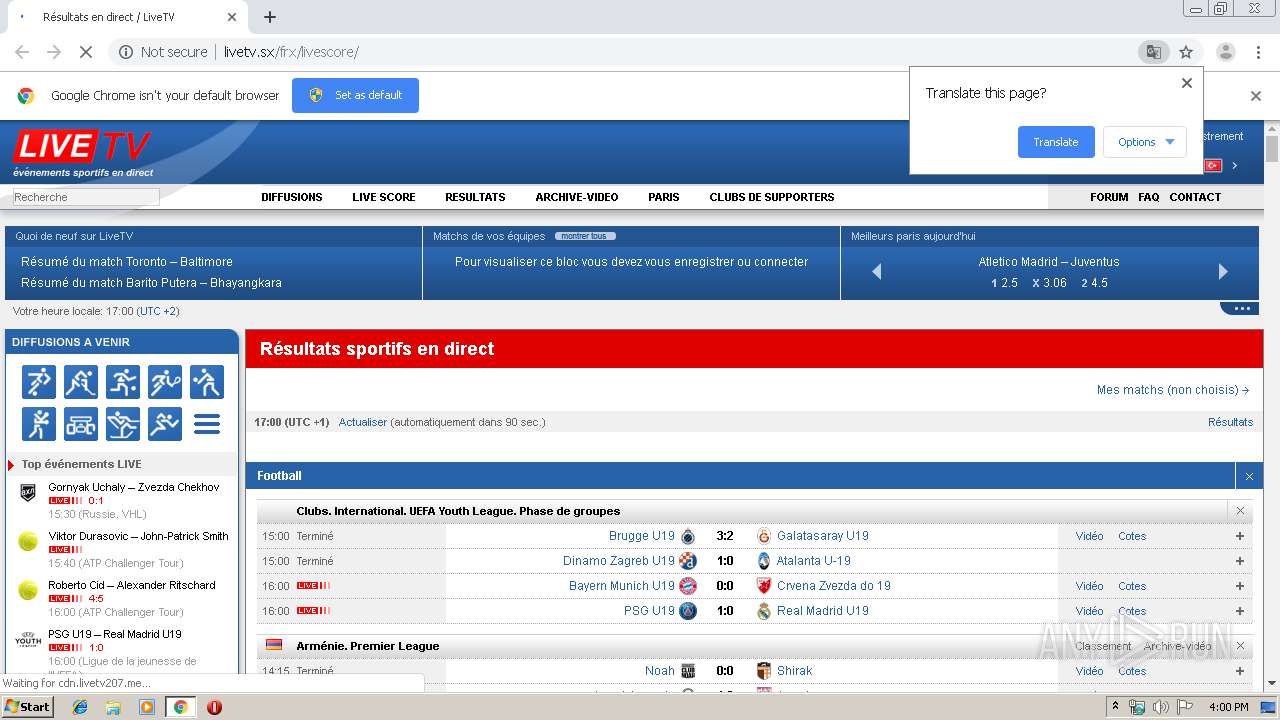
Task: Open the Résultats link on the right
Action: tap(1230, 422)
